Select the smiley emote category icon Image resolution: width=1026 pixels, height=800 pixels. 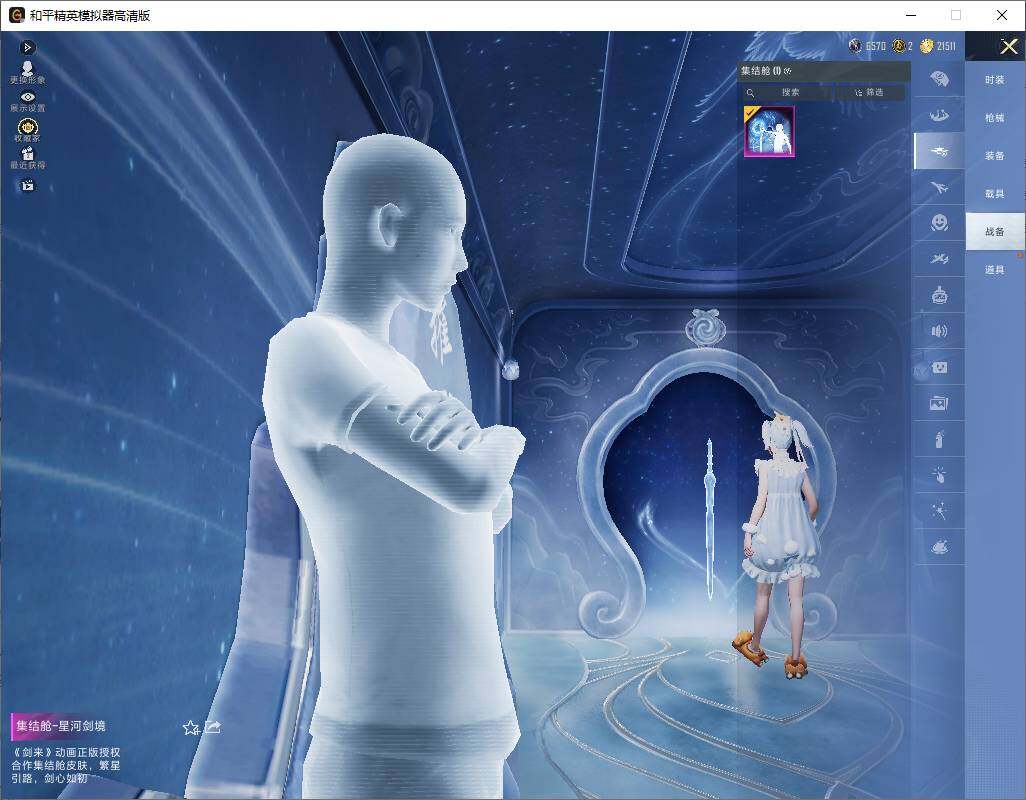tap(939, 223)
